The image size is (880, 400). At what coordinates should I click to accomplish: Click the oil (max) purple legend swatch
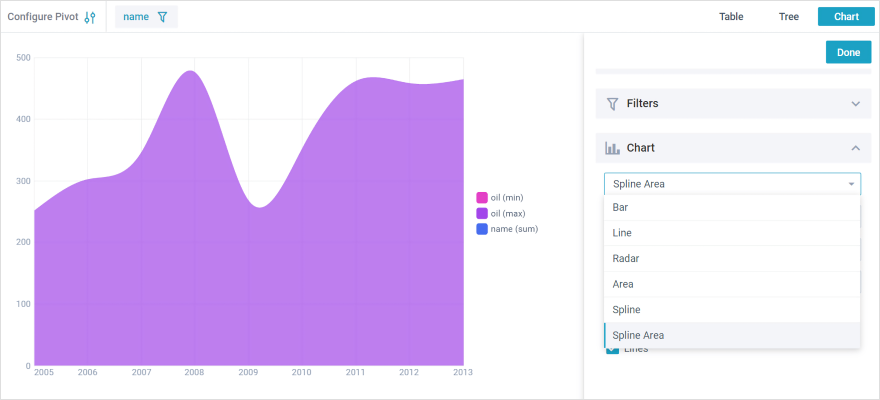click(x=482, y=213)
